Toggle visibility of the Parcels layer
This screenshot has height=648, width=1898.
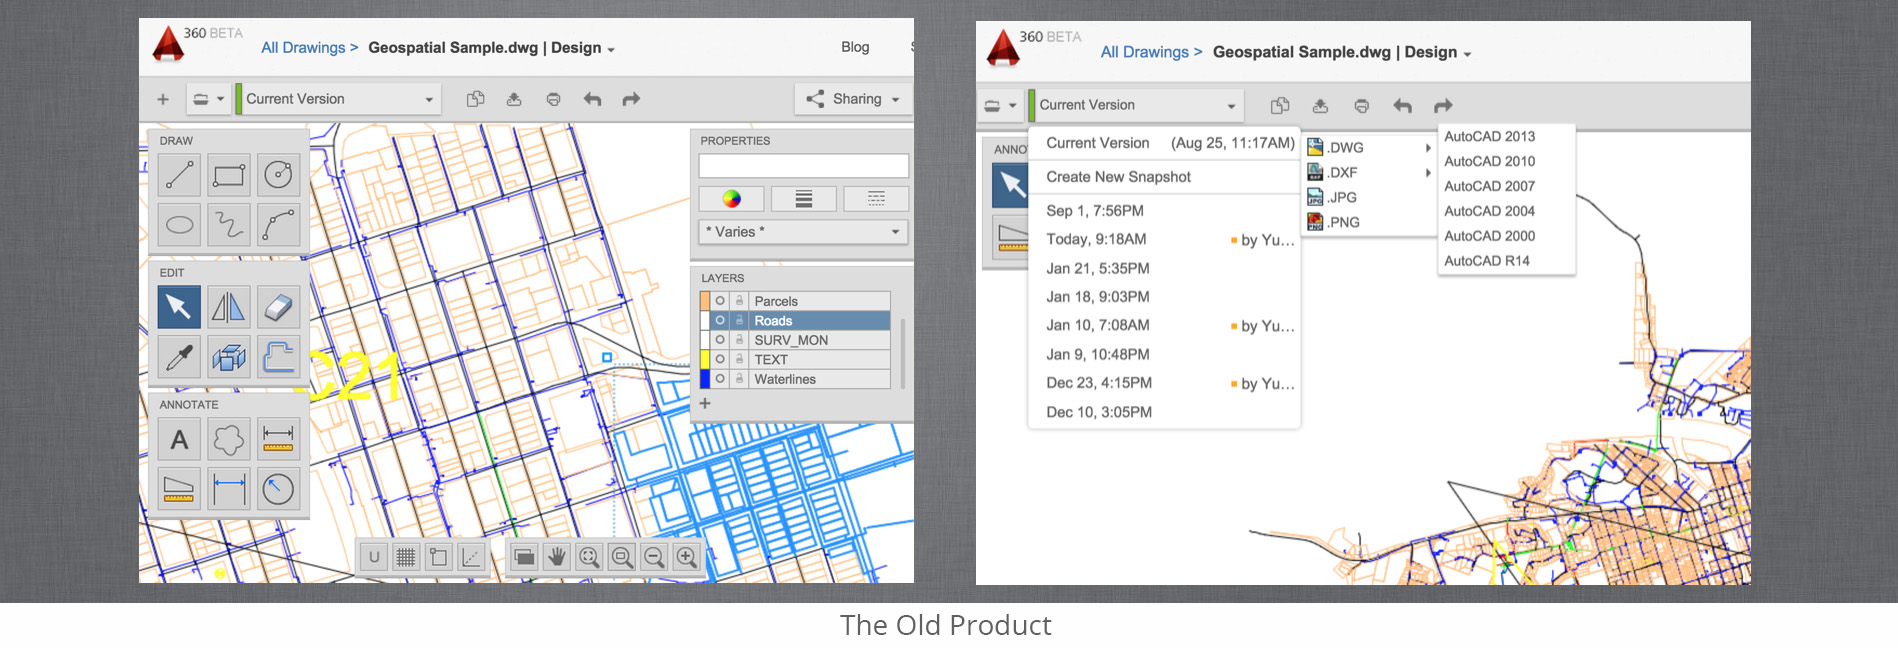click(x=720, y=301)
